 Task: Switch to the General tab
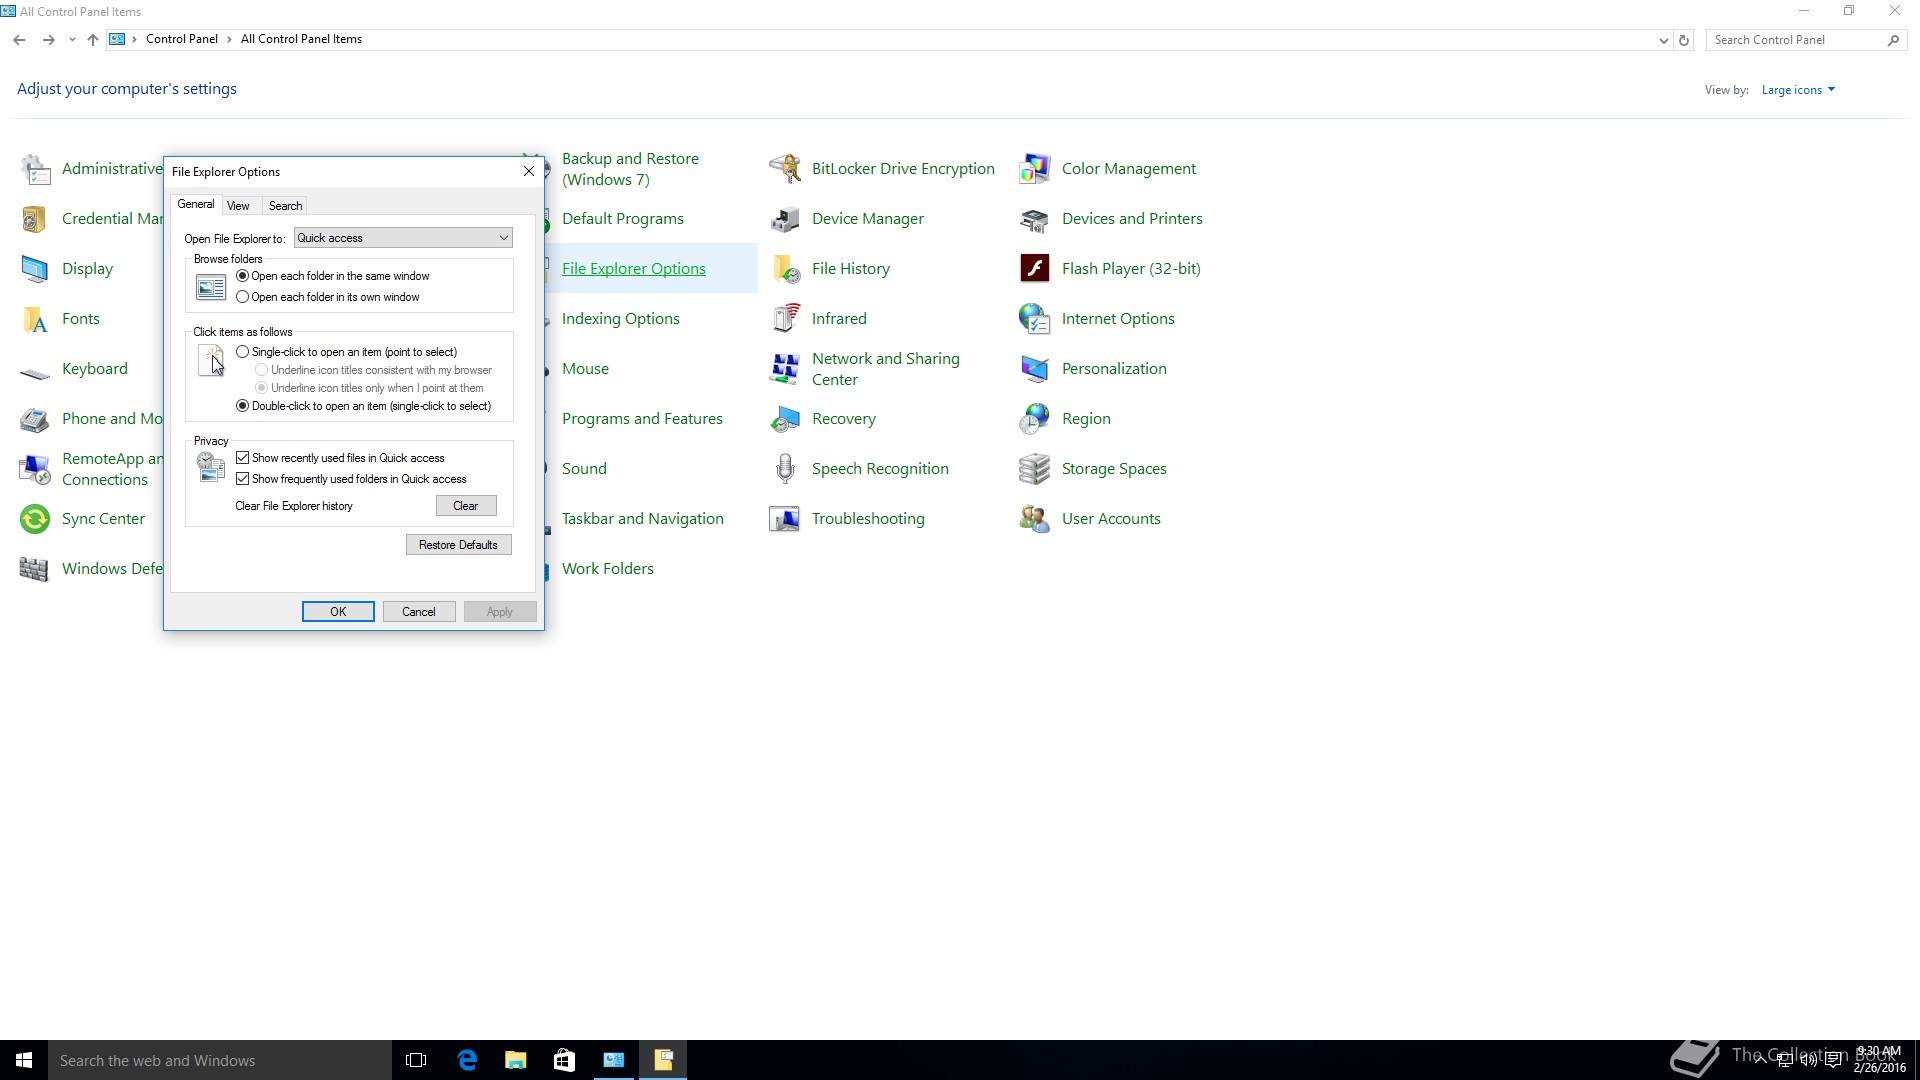coord(196,204)
